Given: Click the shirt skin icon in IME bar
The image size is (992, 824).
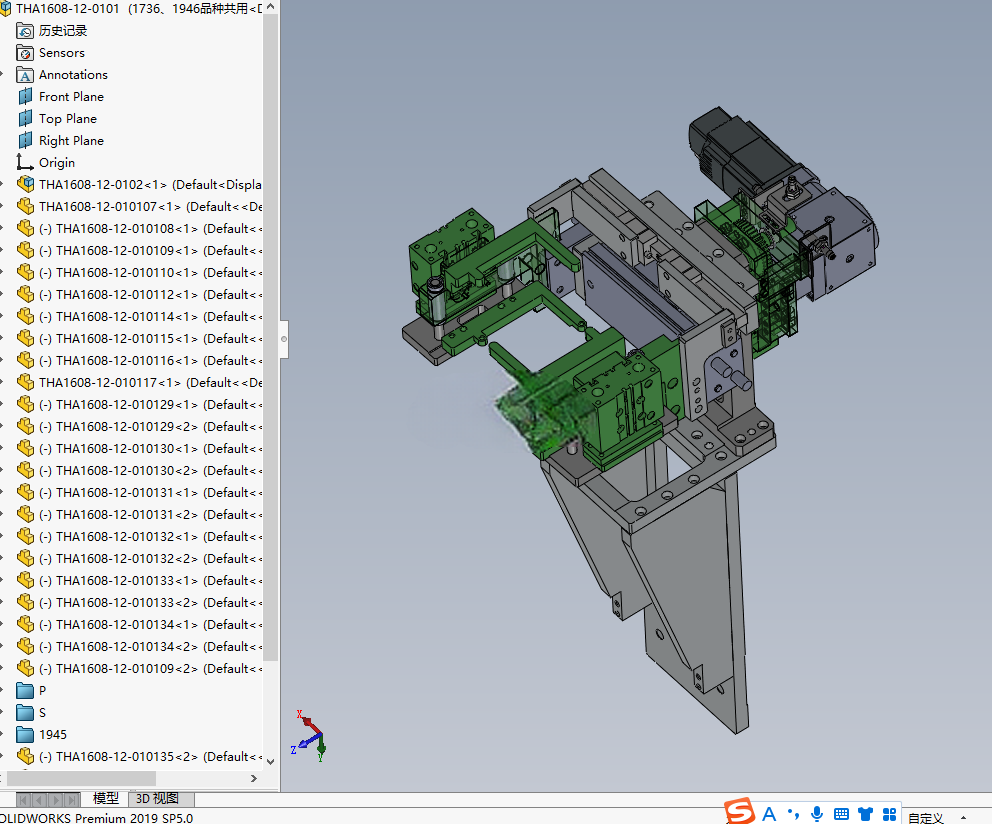Looking at the screenshot, I should 865,814.
